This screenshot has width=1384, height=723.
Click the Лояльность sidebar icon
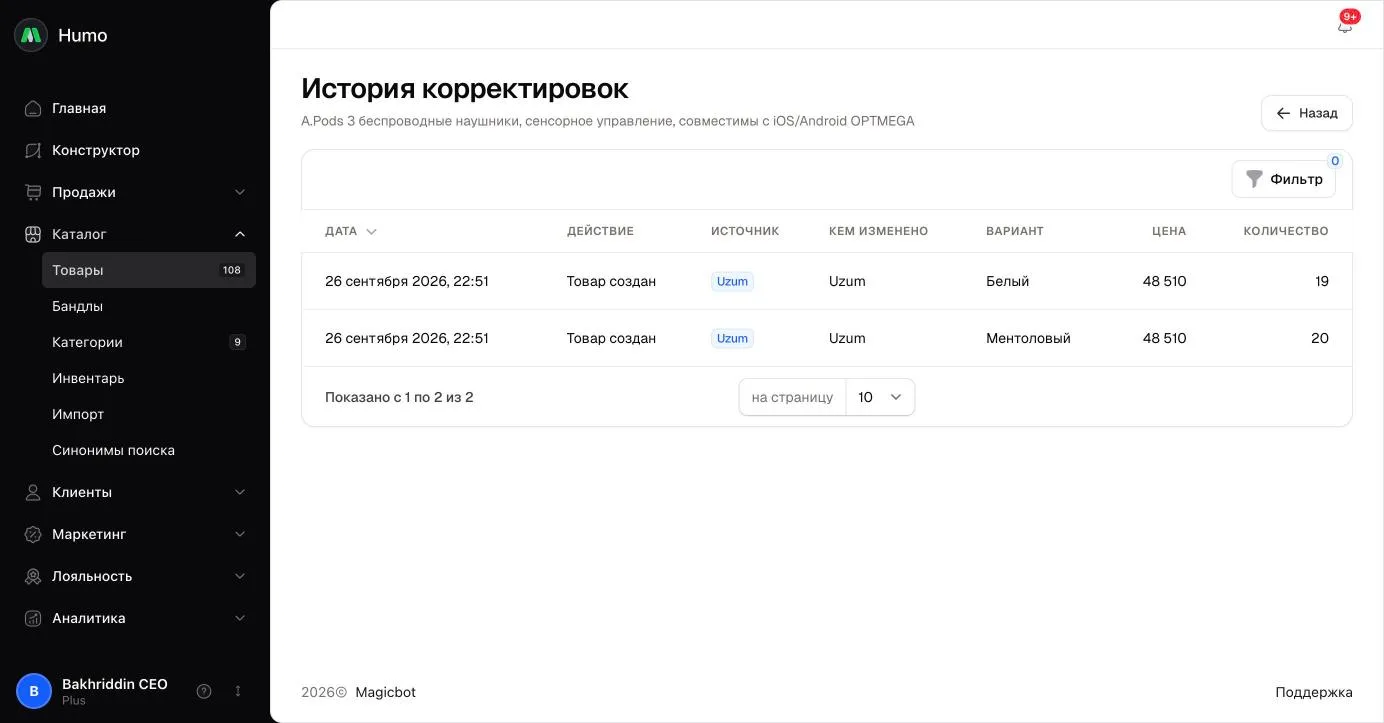tap(33, 576)
